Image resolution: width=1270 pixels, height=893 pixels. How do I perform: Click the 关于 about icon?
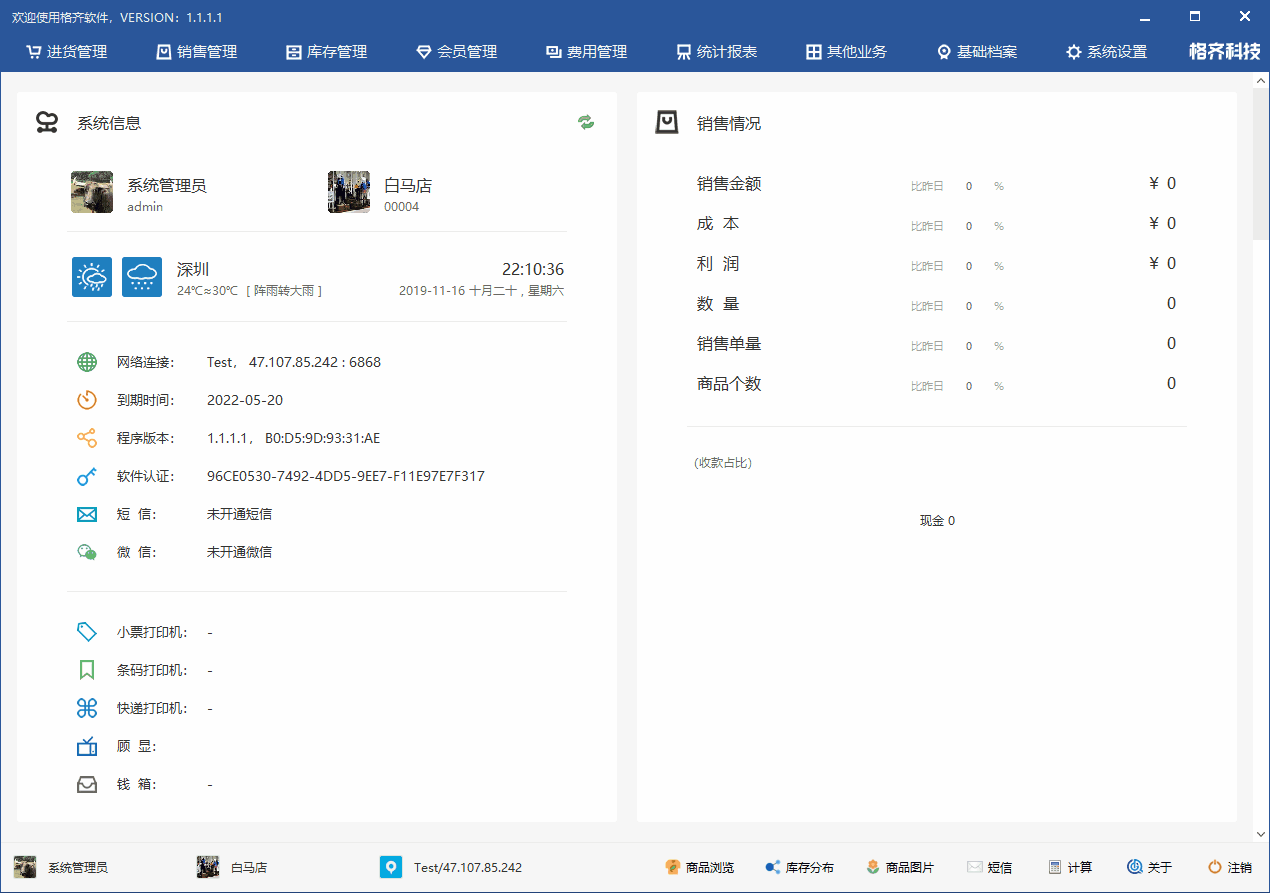point(1135,867)
